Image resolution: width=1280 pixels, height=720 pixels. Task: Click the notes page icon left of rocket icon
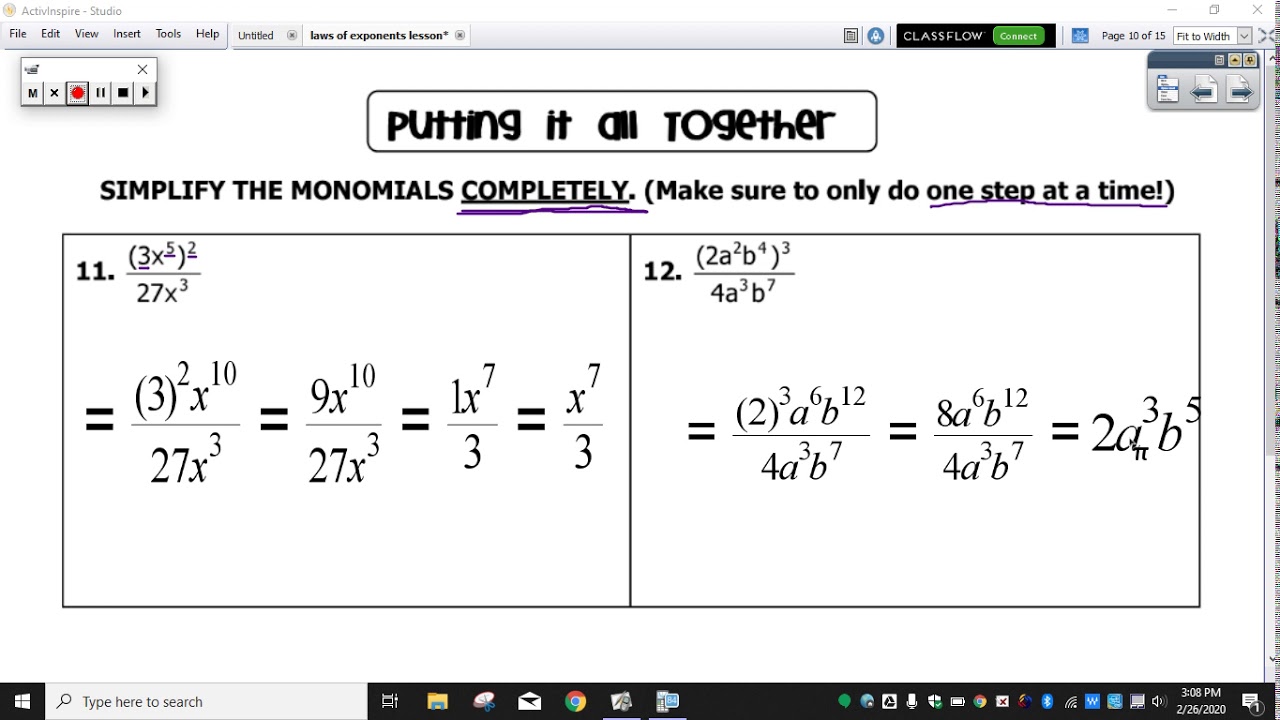click(851, 36)
